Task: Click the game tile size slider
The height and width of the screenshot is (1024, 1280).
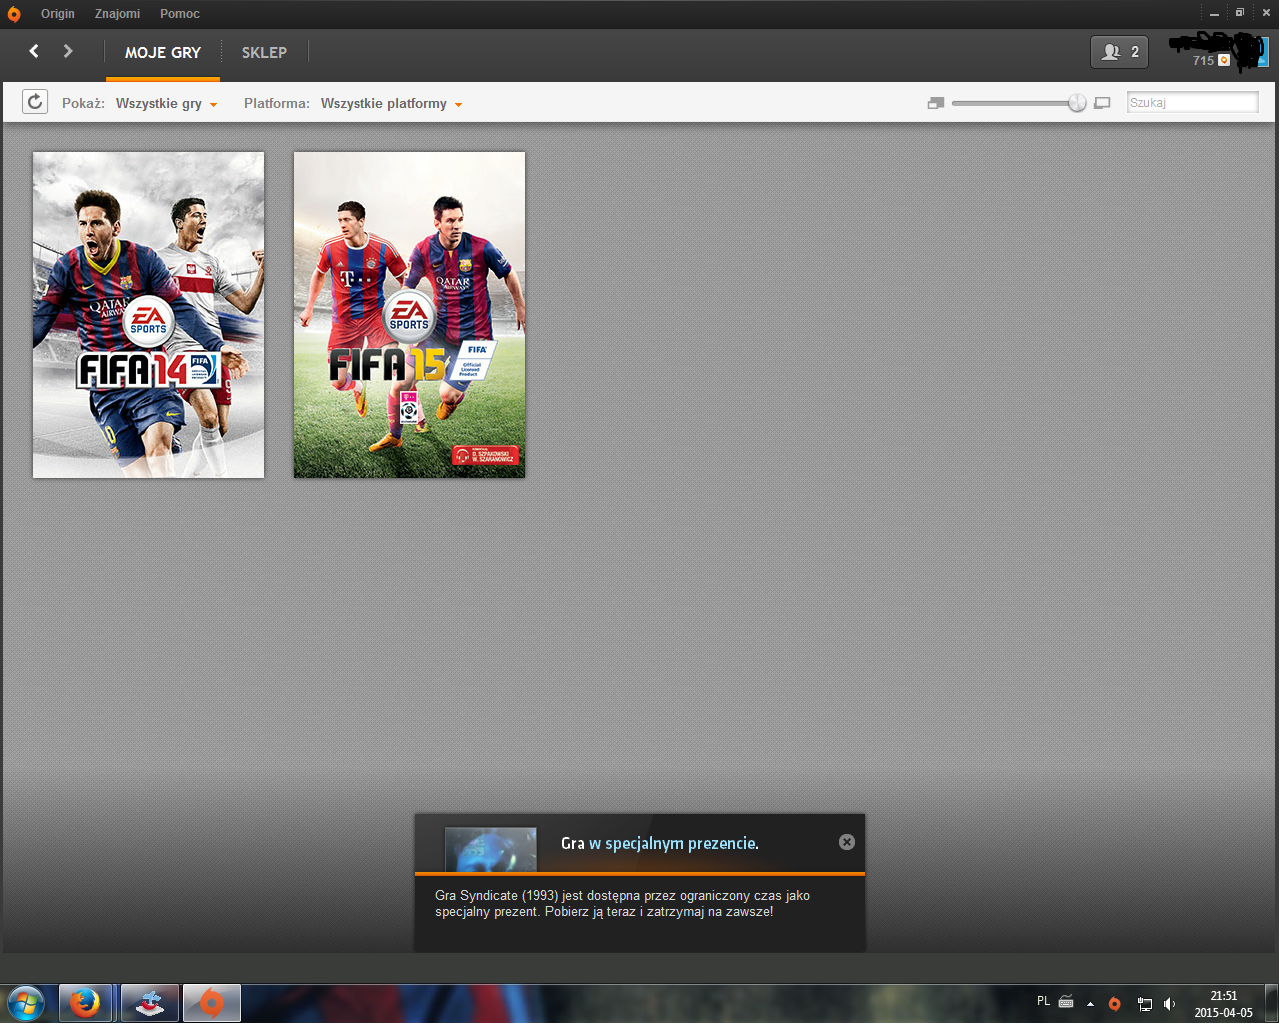Action: 1018,103
